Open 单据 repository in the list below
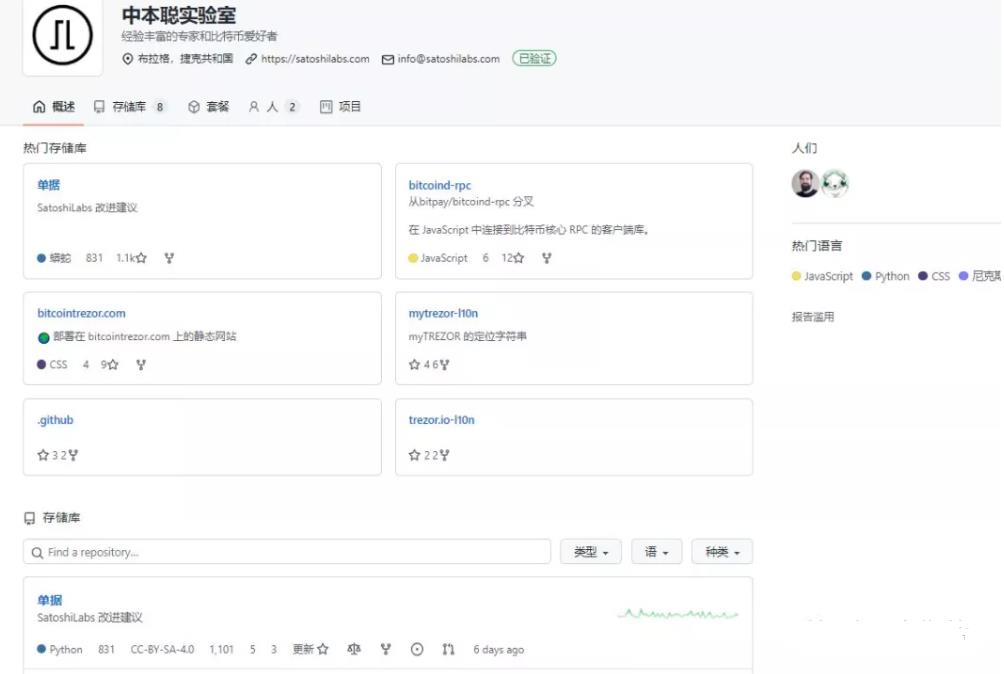 click(49, 600)
